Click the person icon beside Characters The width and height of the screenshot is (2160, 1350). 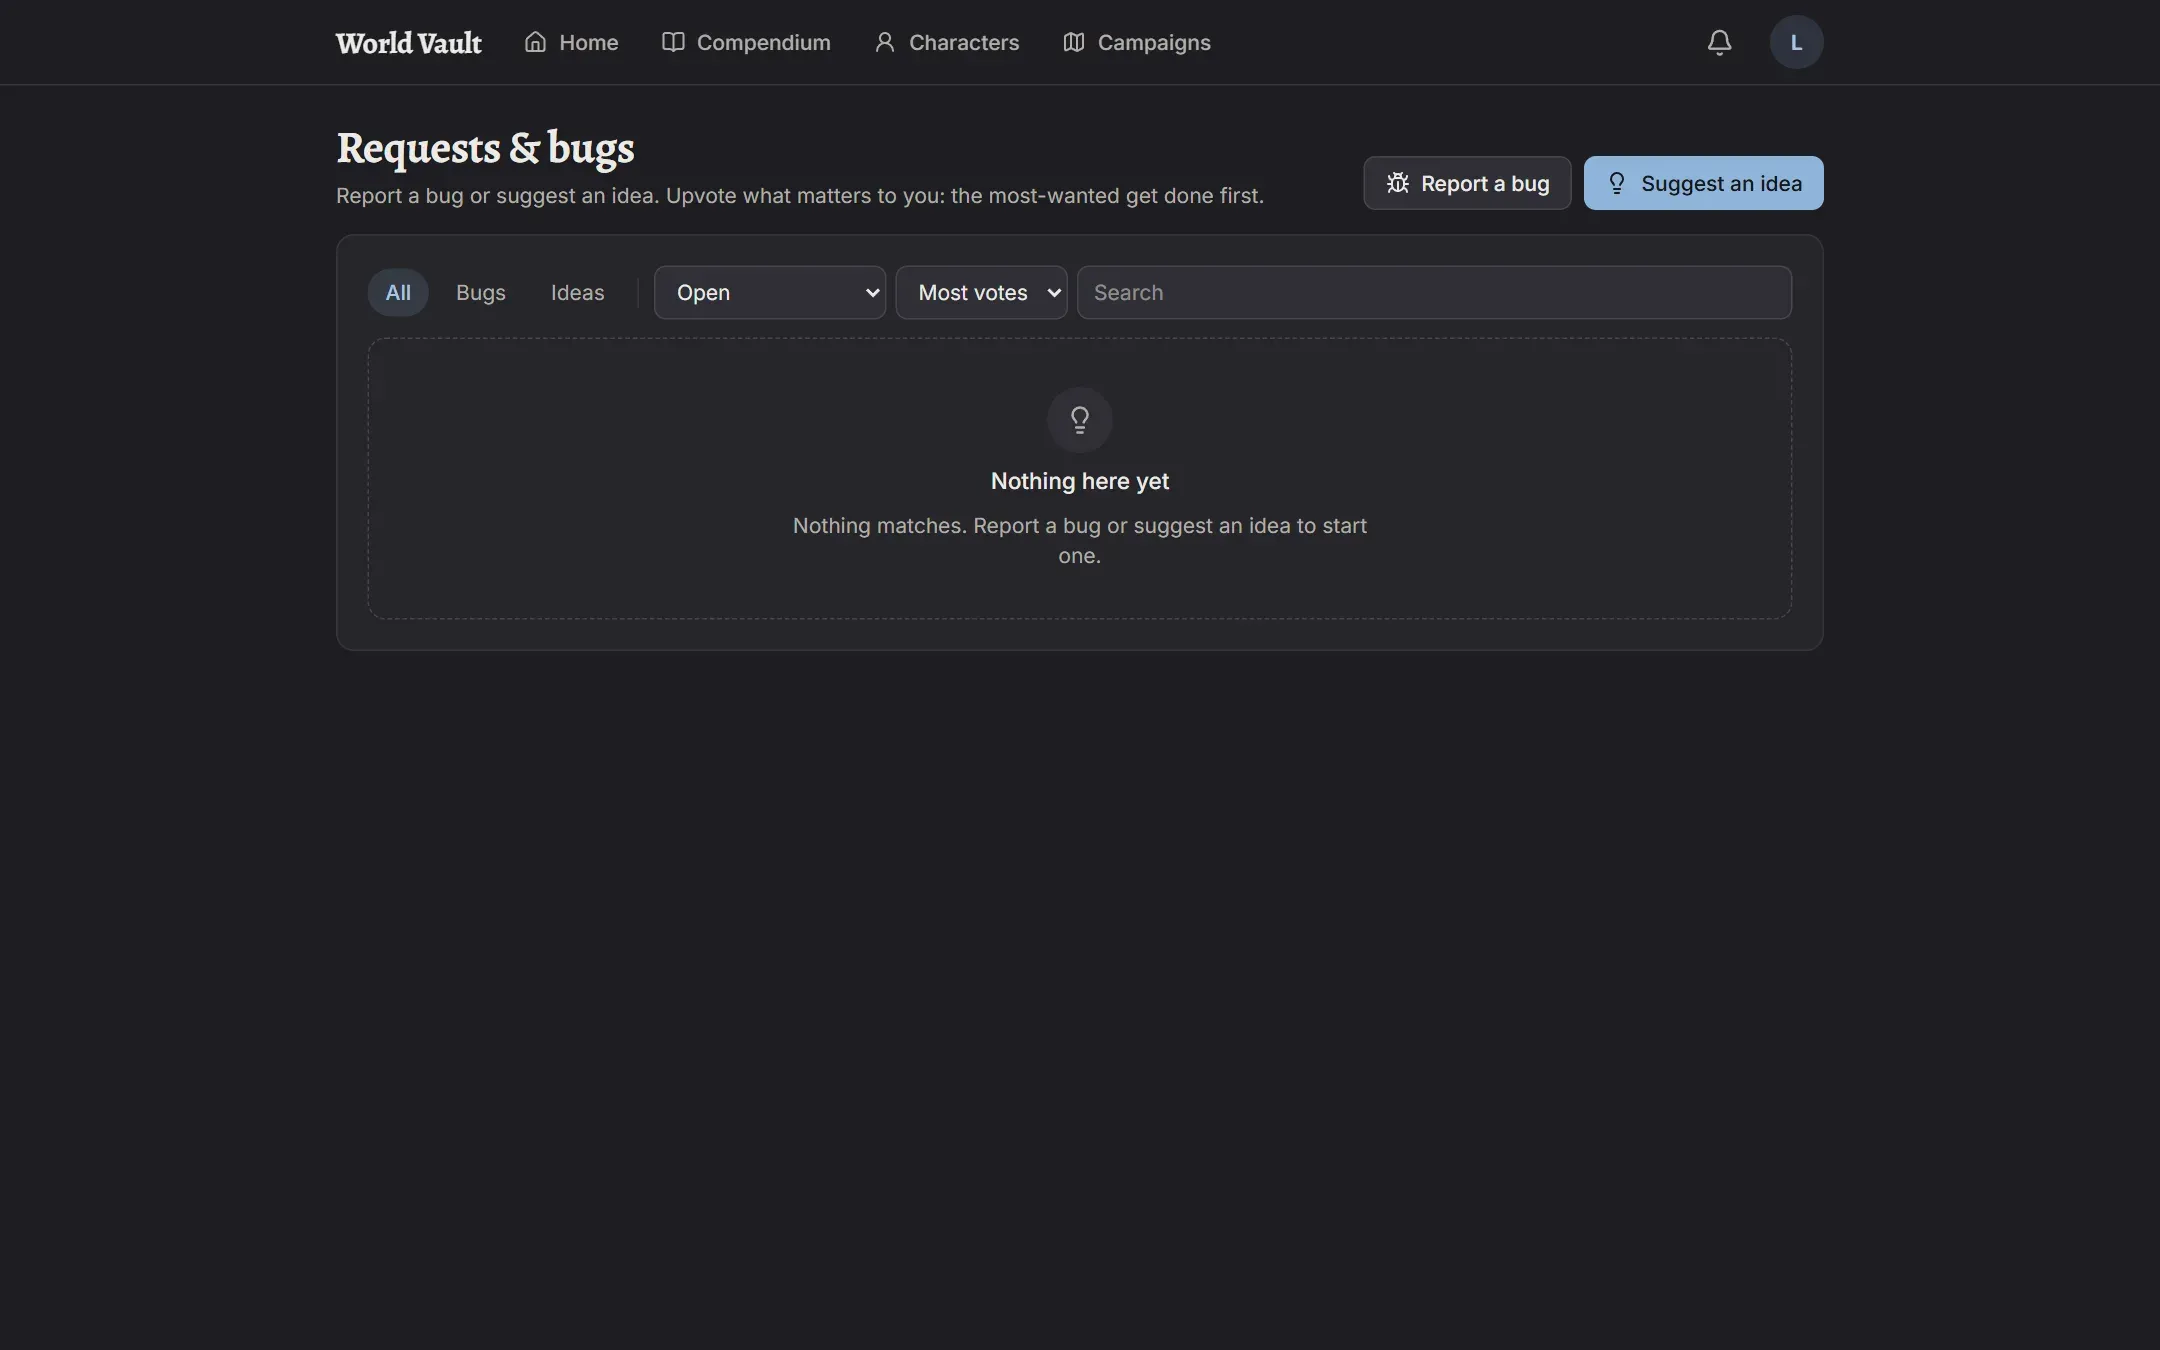884,42
